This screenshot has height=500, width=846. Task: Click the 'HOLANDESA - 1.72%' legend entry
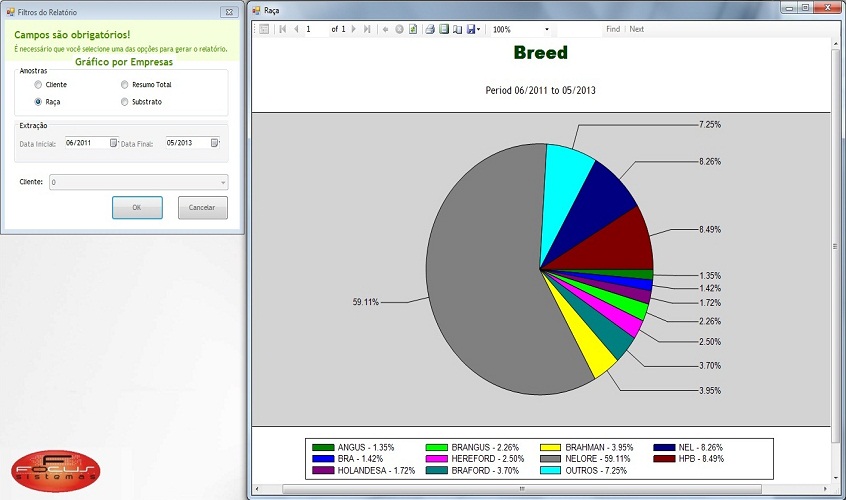pos(376,470)
